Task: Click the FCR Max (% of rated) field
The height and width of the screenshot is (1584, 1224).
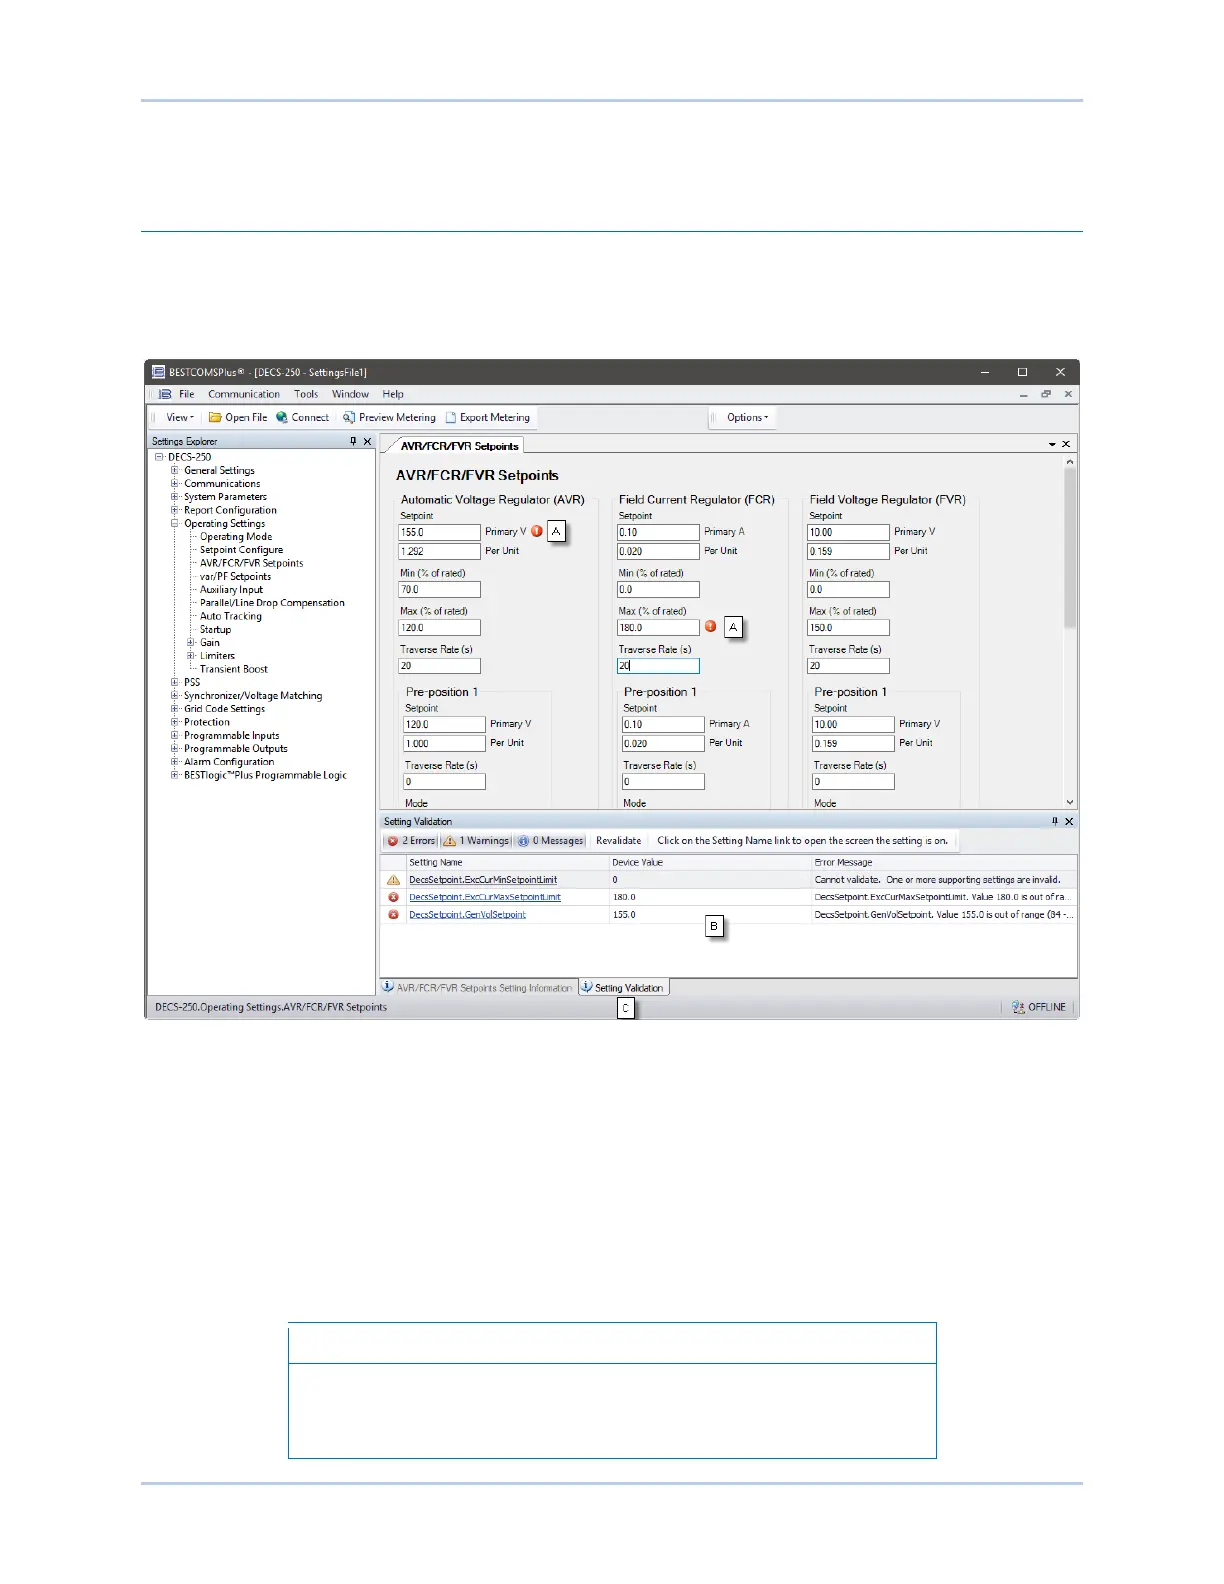Action: (x=658, y=628)
